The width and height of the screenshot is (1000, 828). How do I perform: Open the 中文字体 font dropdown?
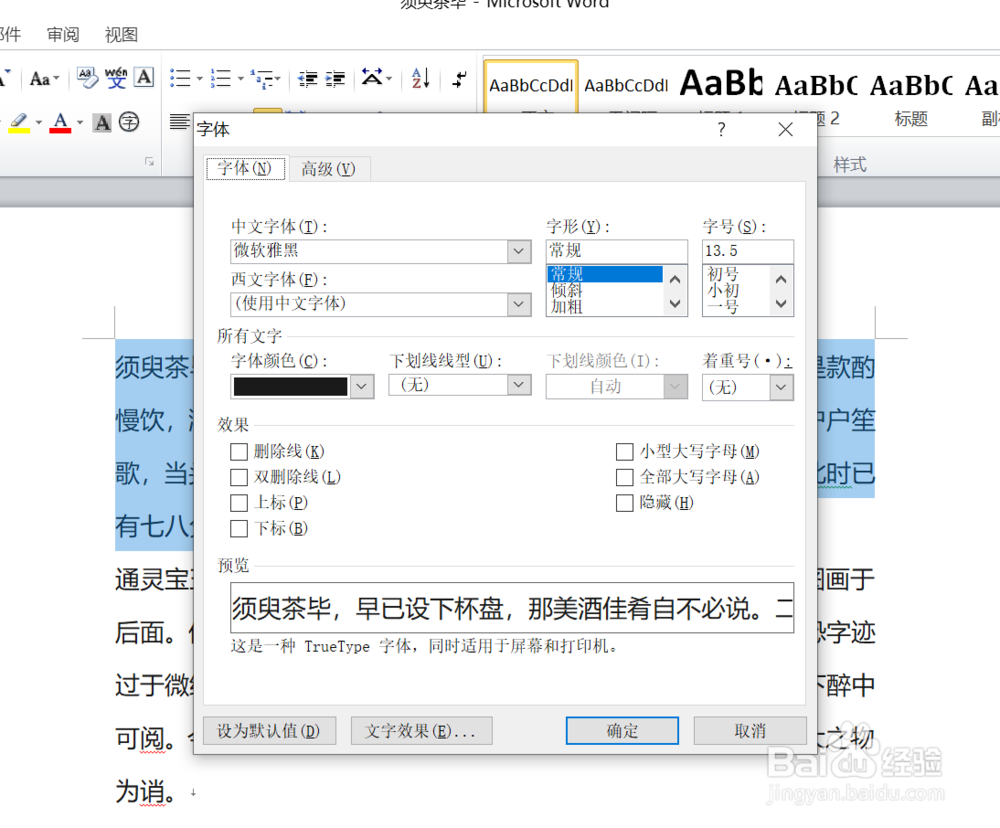[518, 251]
